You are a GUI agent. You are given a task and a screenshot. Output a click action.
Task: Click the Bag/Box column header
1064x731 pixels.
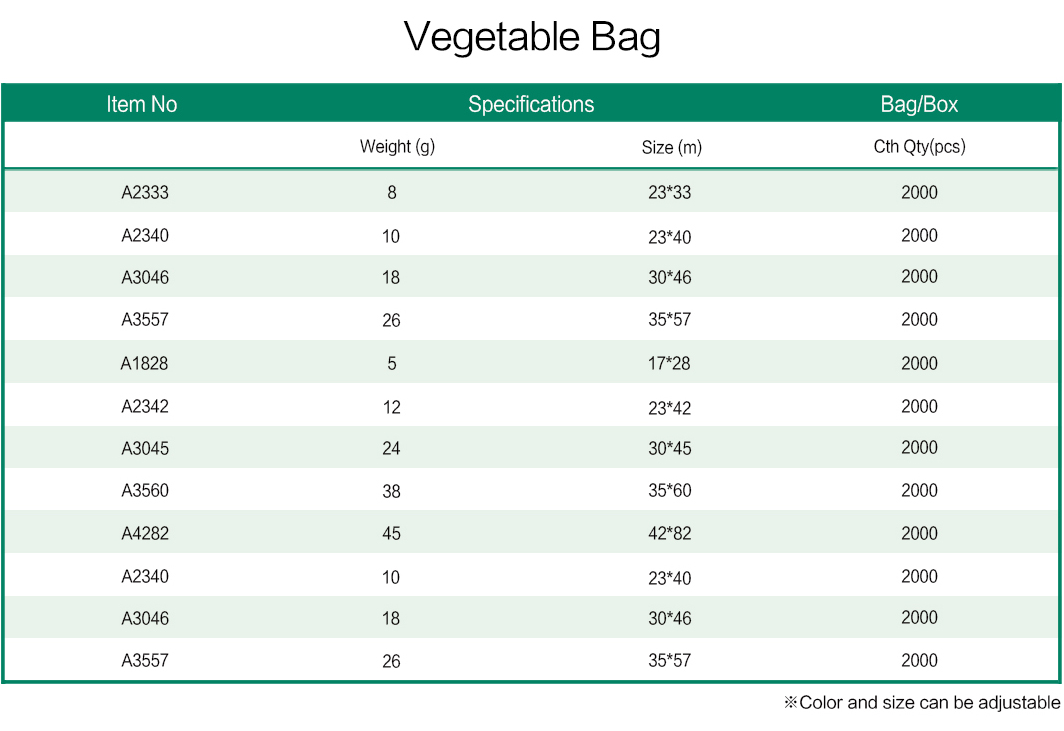point(919,104)
